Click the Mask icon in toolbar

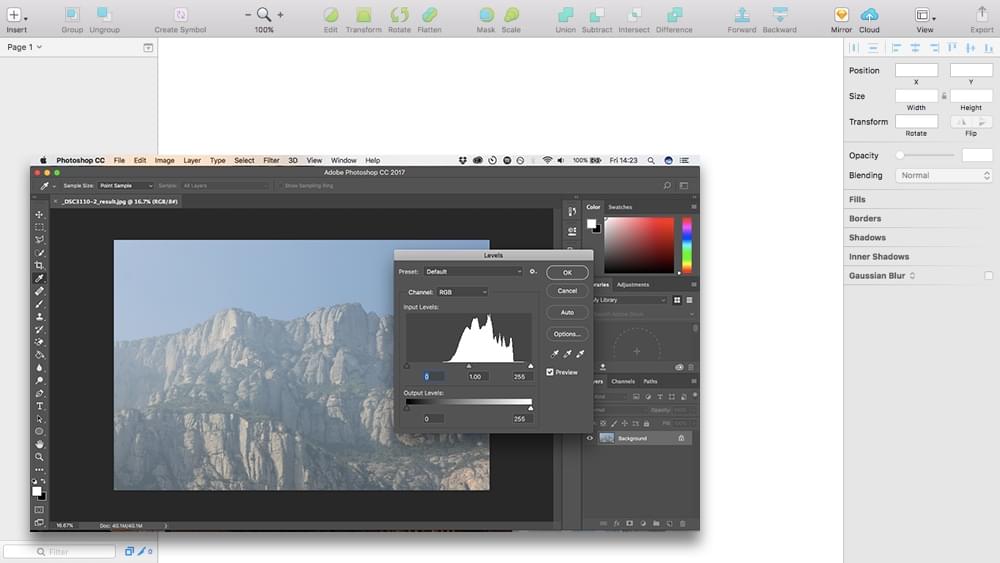[486, 15]
